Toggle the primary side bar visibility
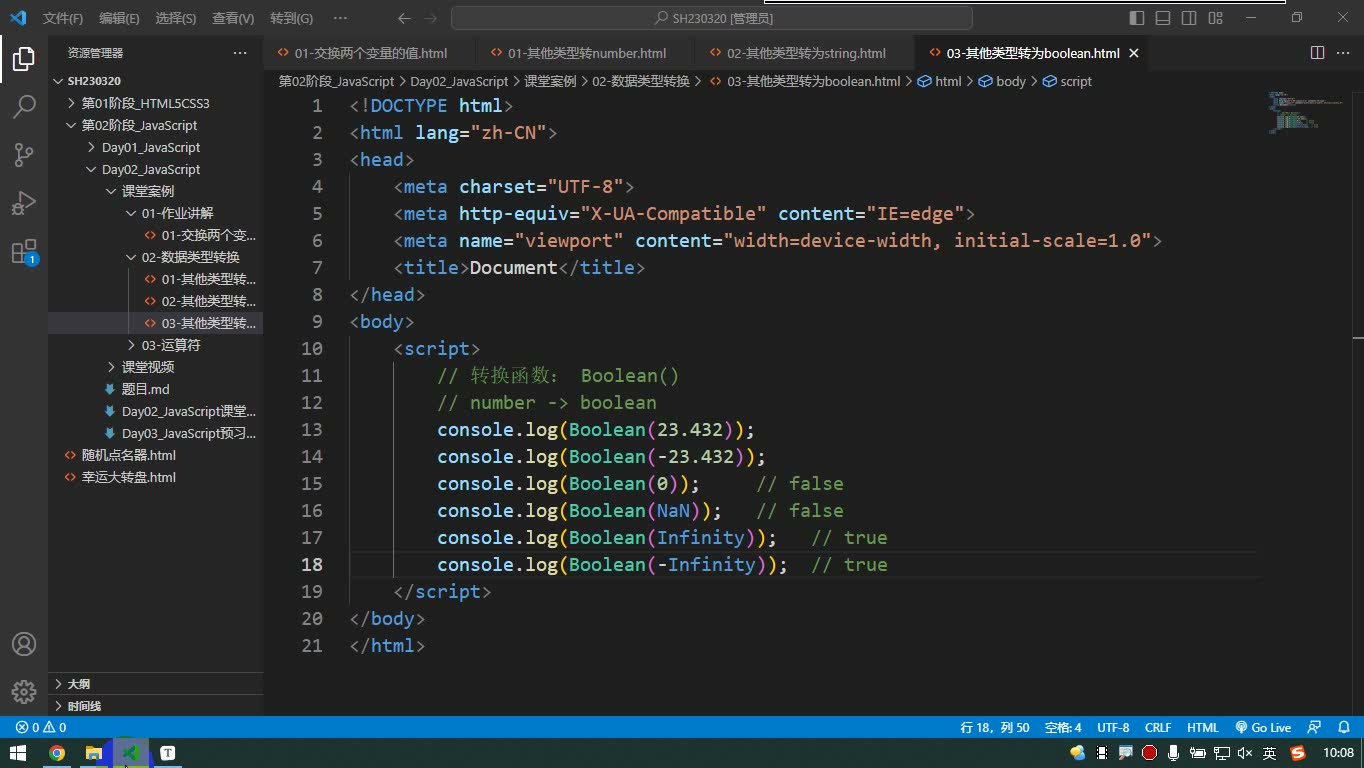1364x768 pixels. pos(1137,18)
